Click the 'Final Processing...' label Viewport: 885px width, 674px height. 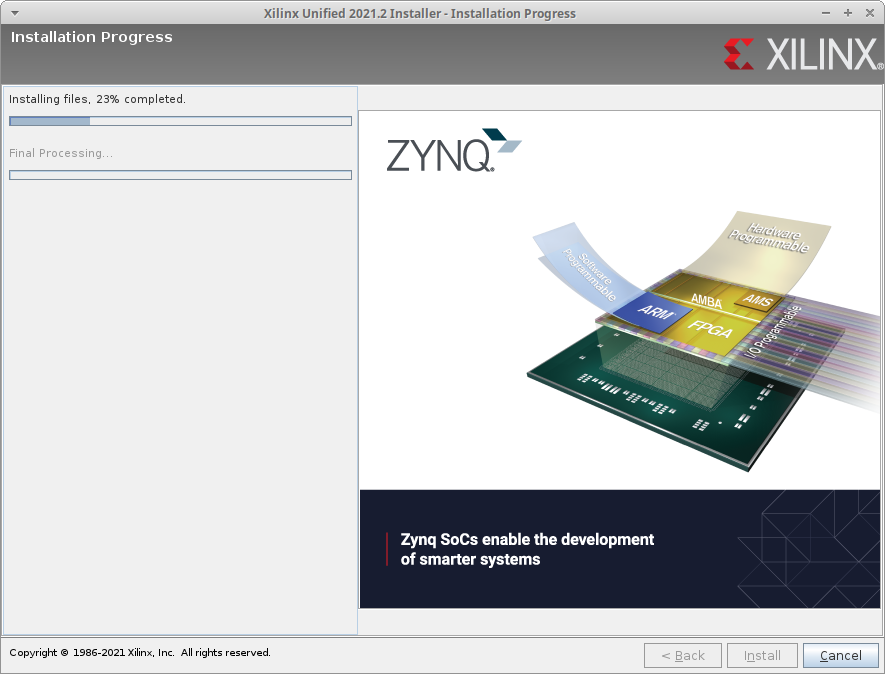pos(60,153)
